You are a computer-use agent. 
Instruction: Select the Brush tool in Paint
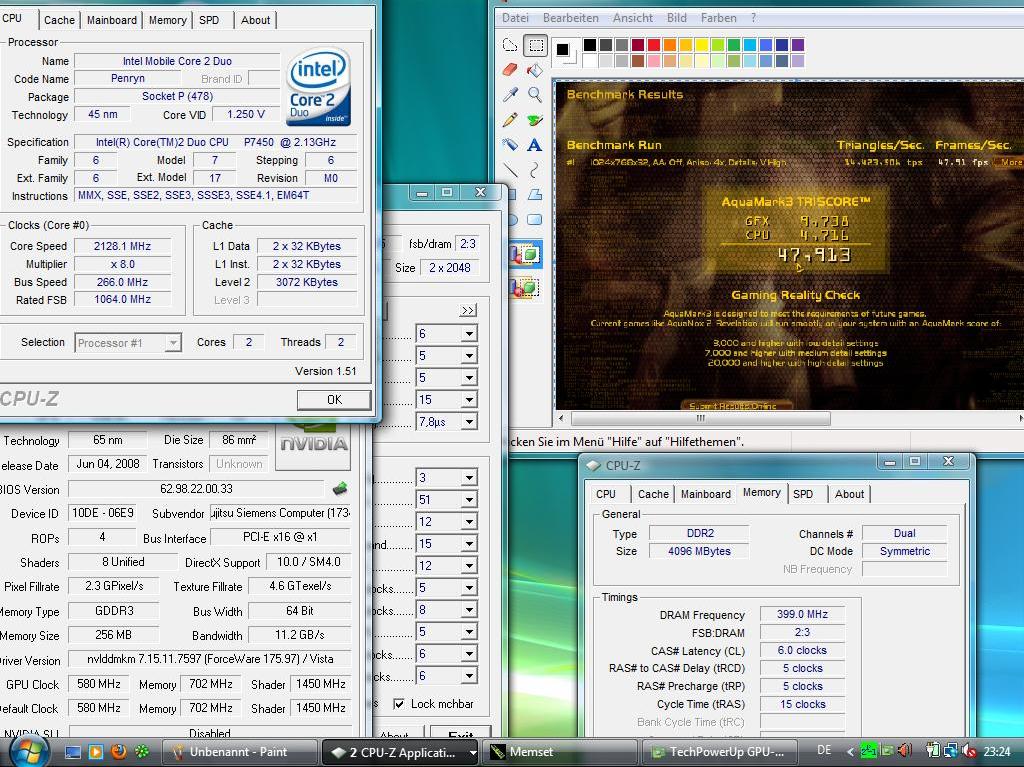pos(536,120)
